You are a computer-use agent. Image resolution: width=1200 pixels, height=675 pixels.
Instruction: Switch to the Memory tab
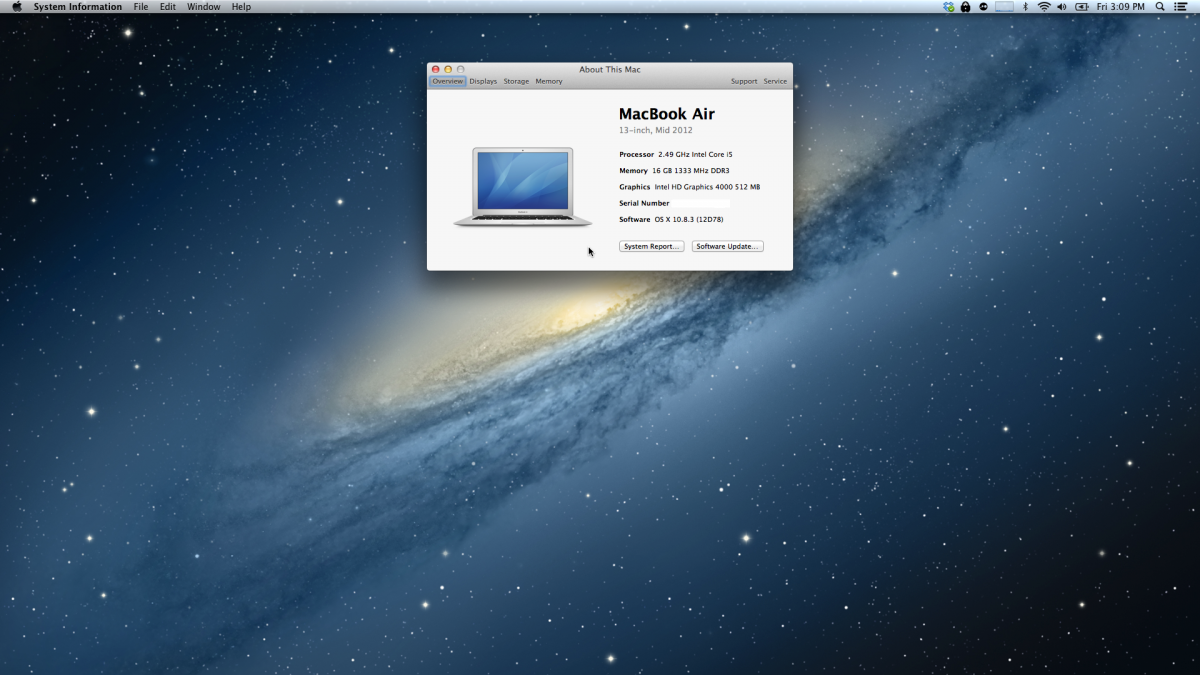point(549,81)
